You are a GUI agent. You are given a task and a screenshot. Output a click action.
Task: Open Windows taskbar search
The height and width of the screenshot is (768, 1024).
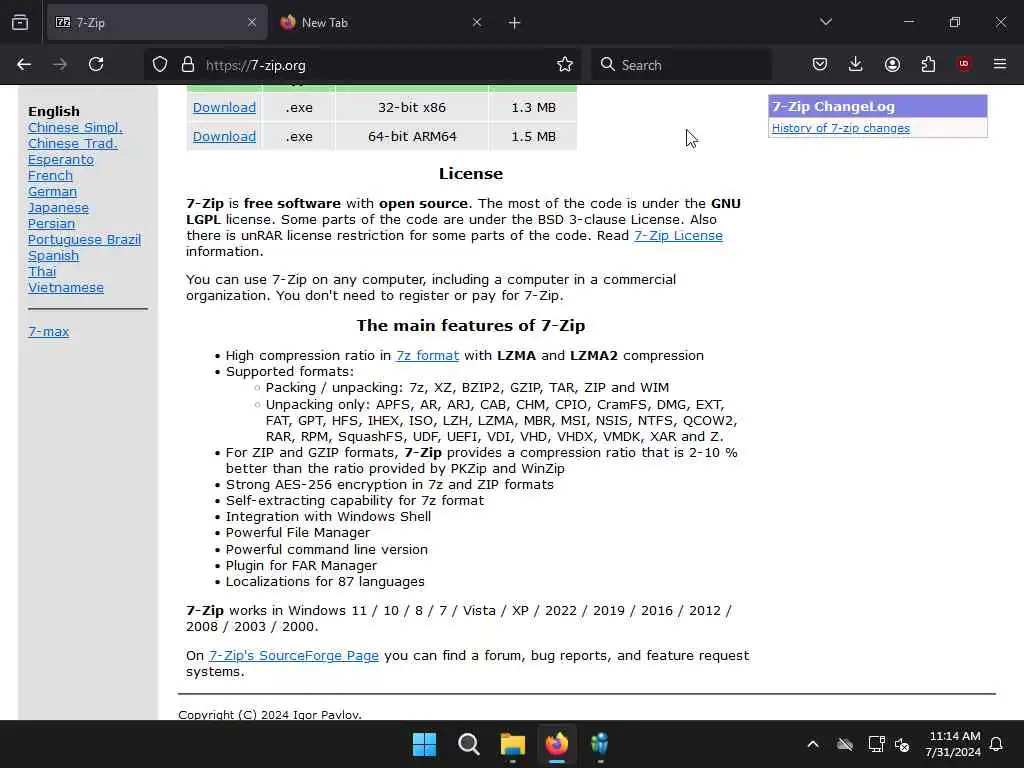pyautogui.click(x=468, y=744)
